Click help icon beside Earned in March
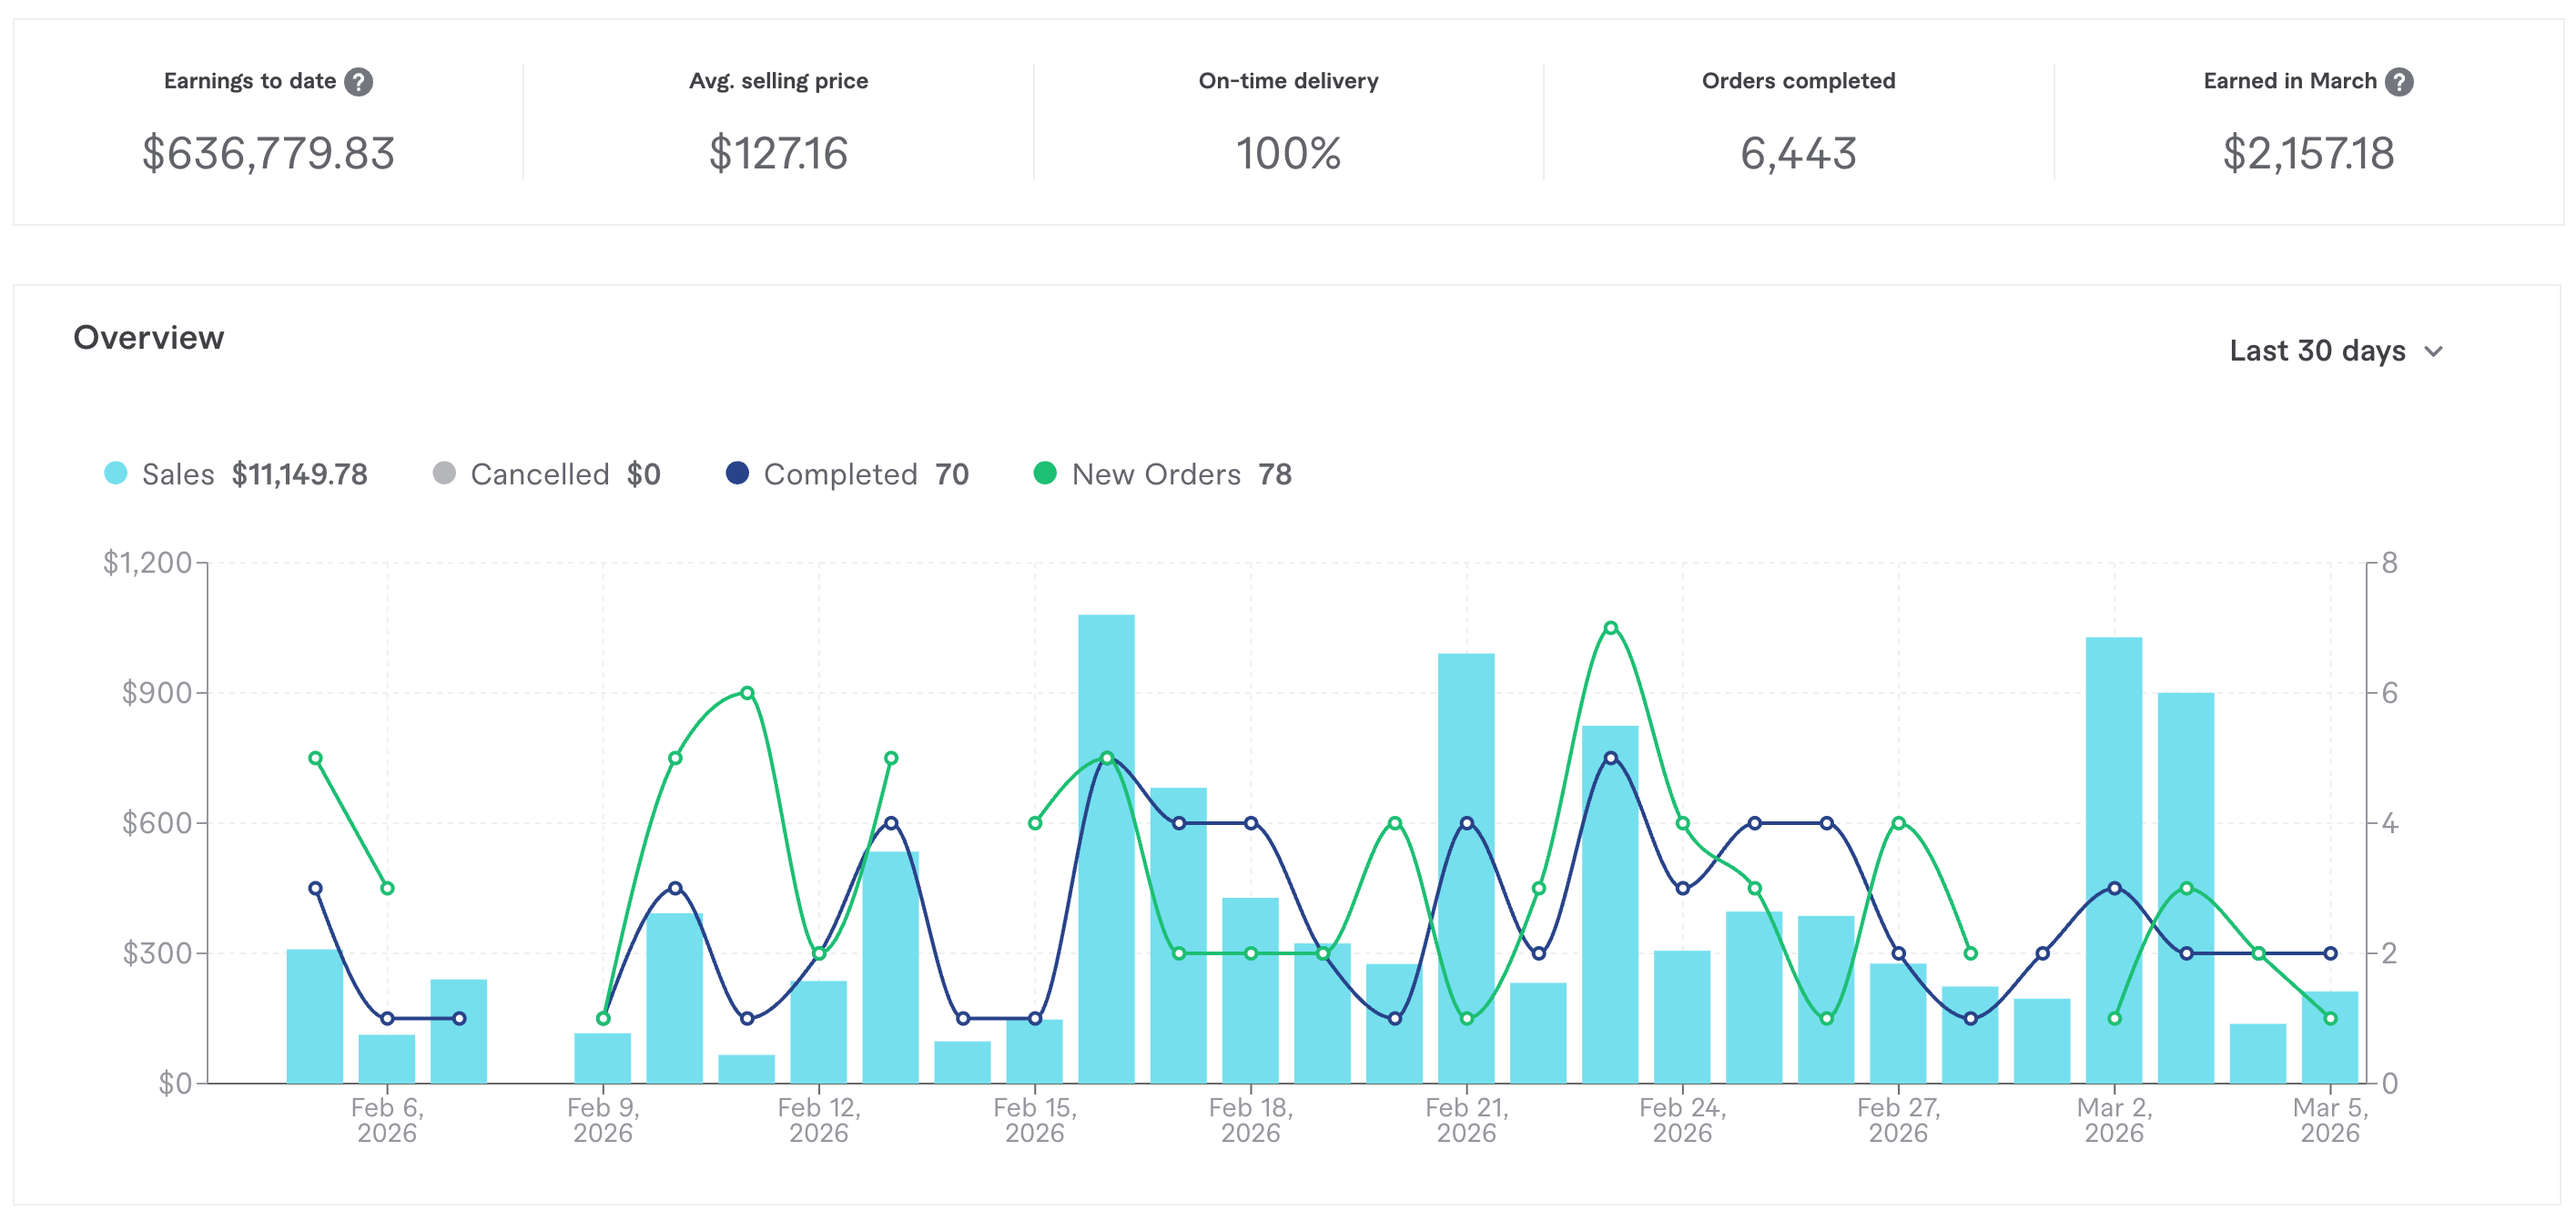The image size is (2576, 1222). 2398,82
